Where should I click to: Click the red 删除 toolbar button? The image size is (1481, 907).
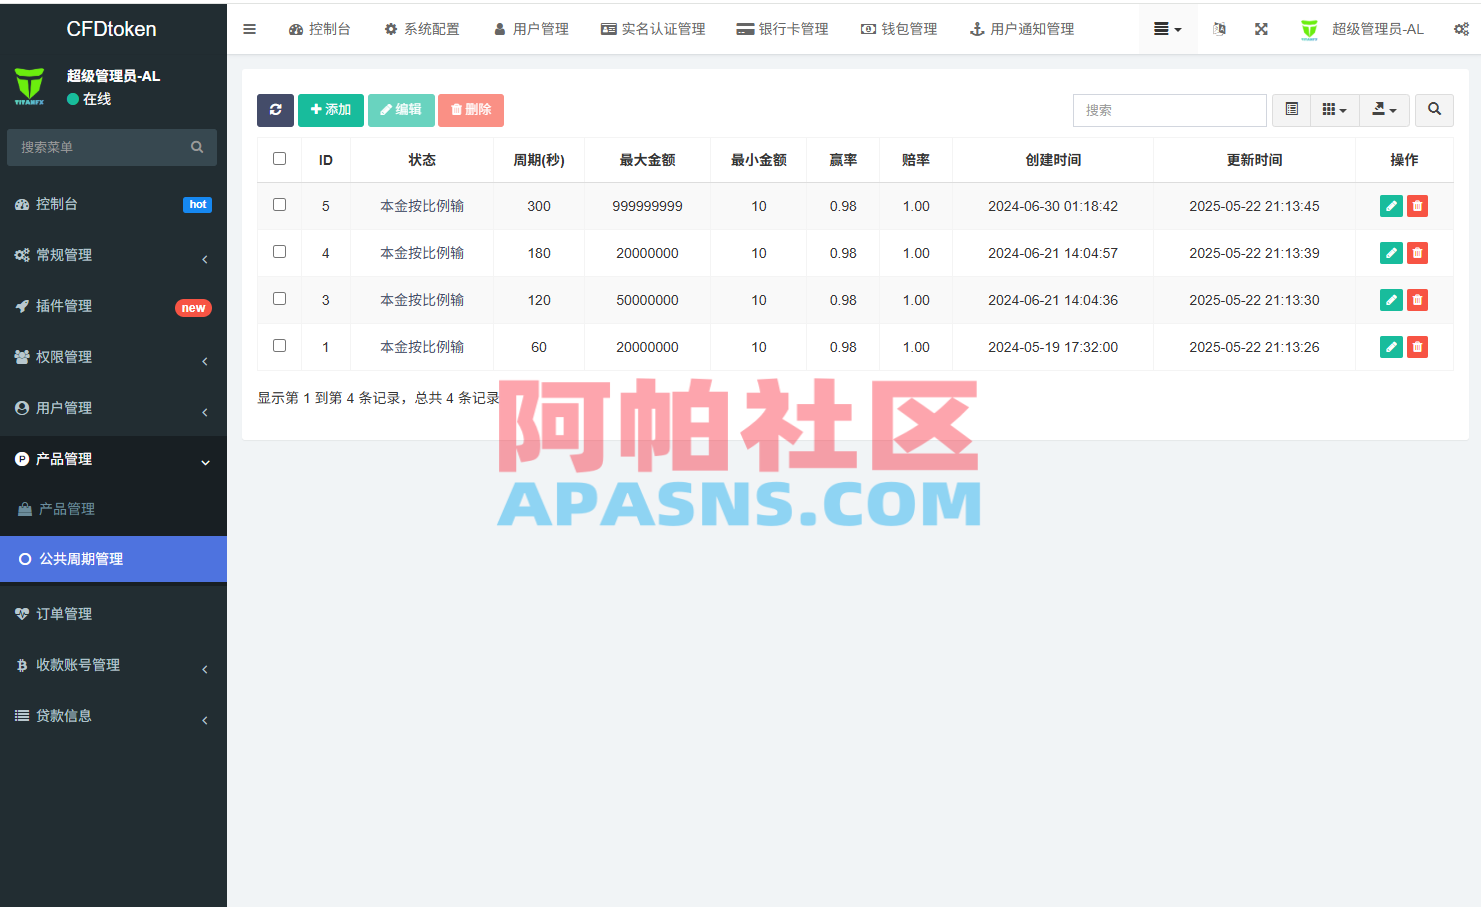click(x=471, y=110)
